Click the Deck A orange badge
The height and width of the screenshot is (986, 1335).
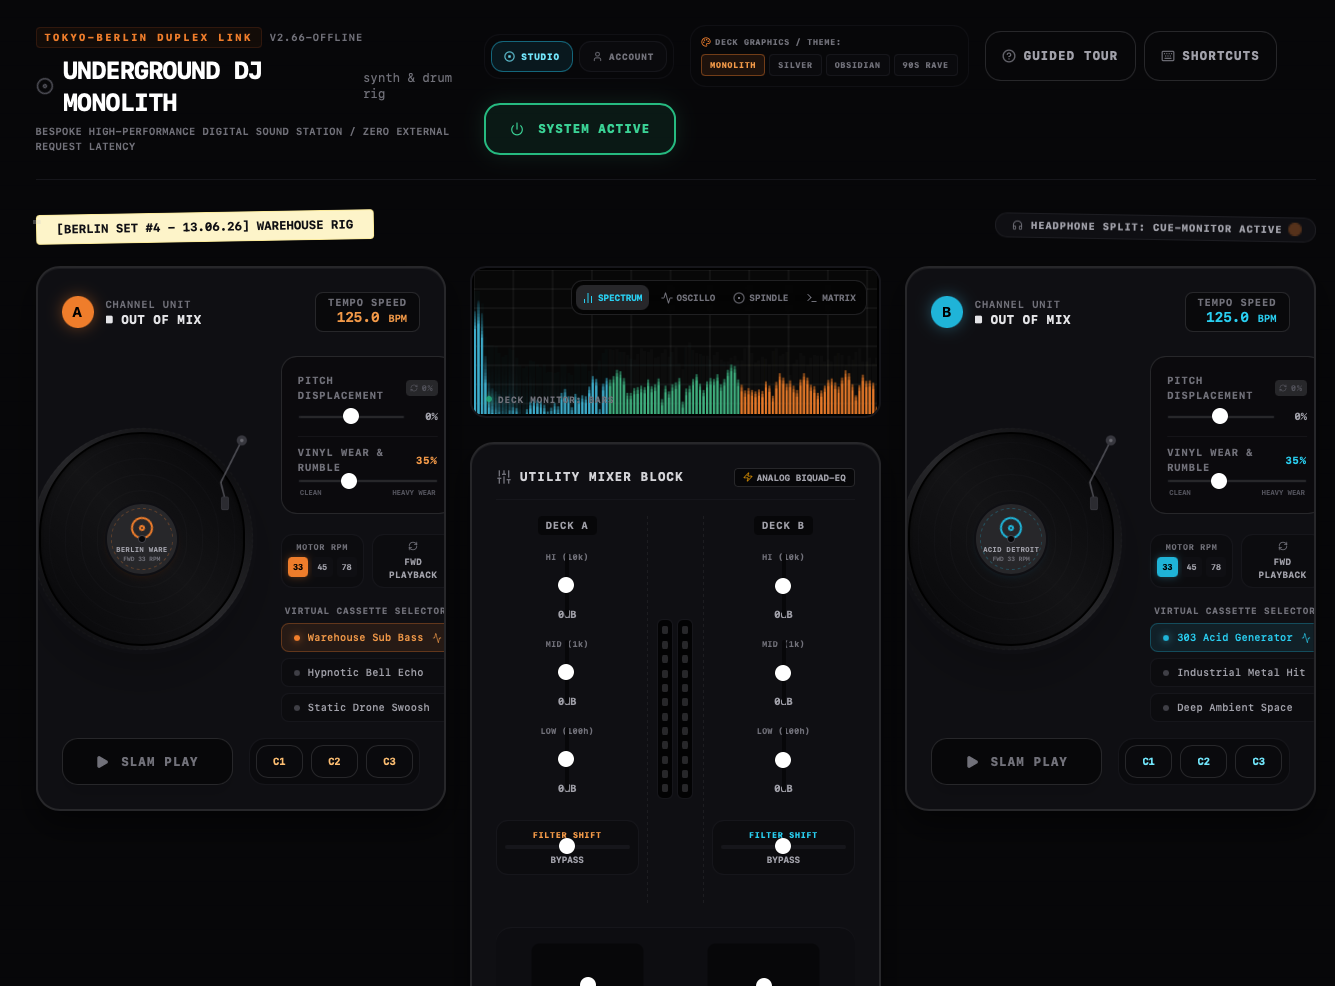[77, 312]
